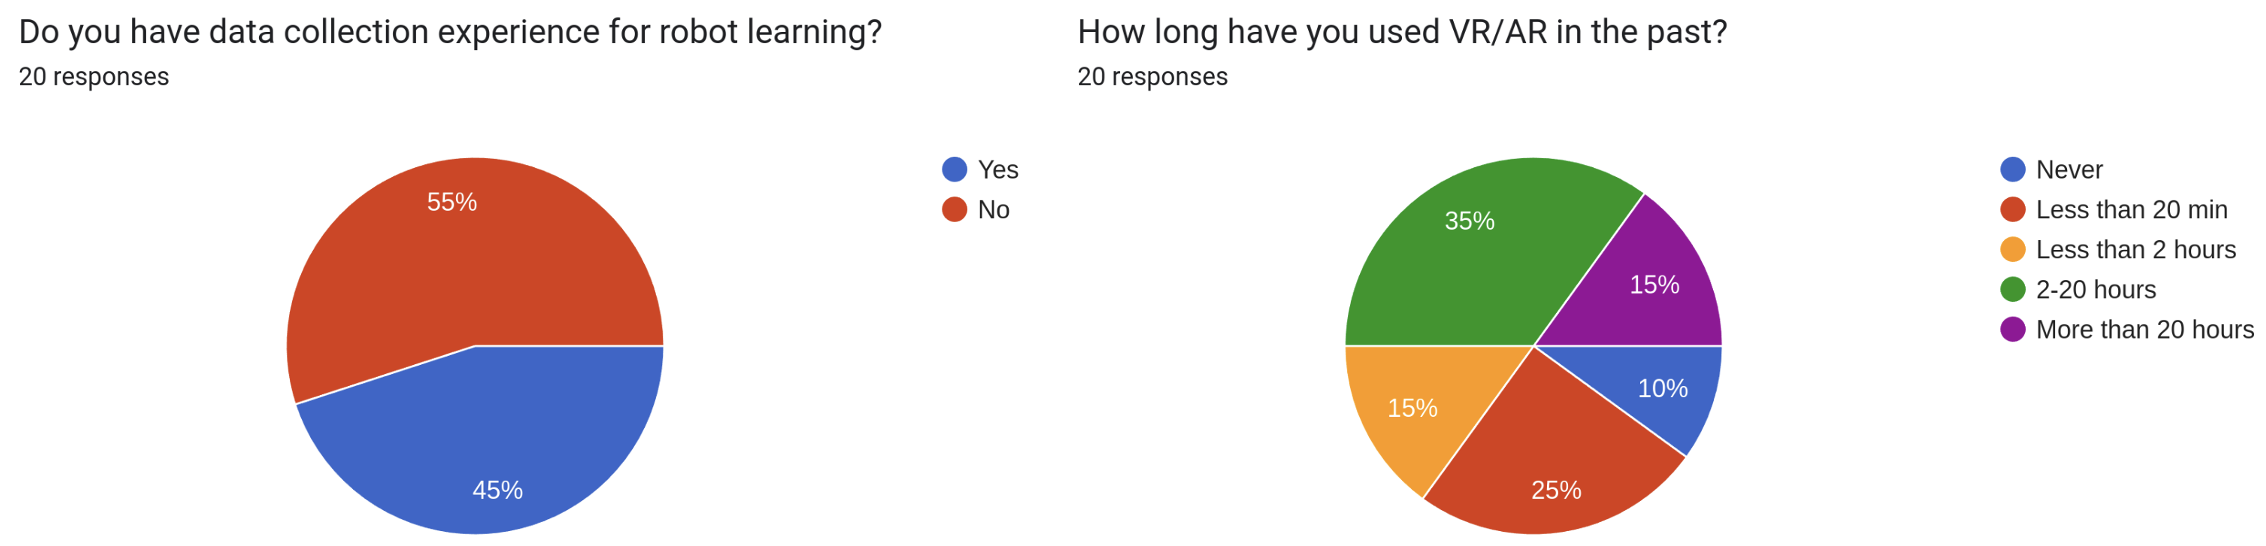The image size is (2266, 546).
Task: Select the Yes legend label
Action: pos(998,170)
